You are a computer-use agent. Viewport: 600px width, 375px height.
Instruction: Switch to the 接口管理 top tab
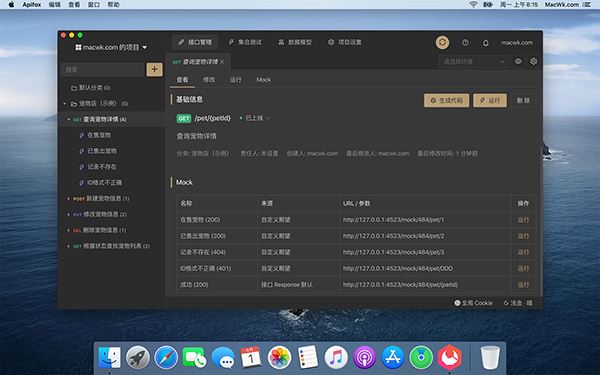195,42
